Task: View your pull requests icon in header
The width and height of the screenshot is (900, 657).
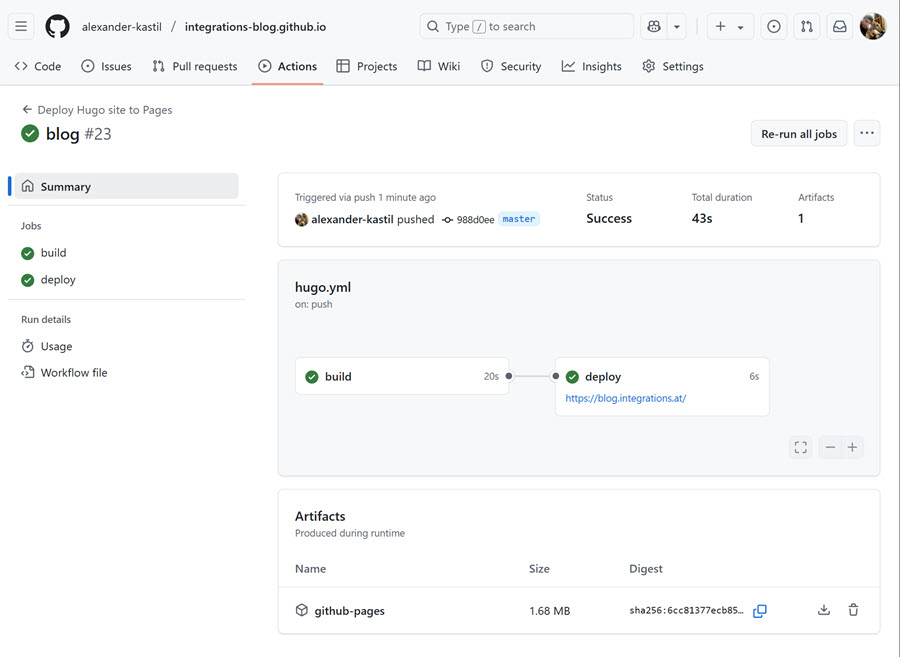Action: click(x=806, y=26)
